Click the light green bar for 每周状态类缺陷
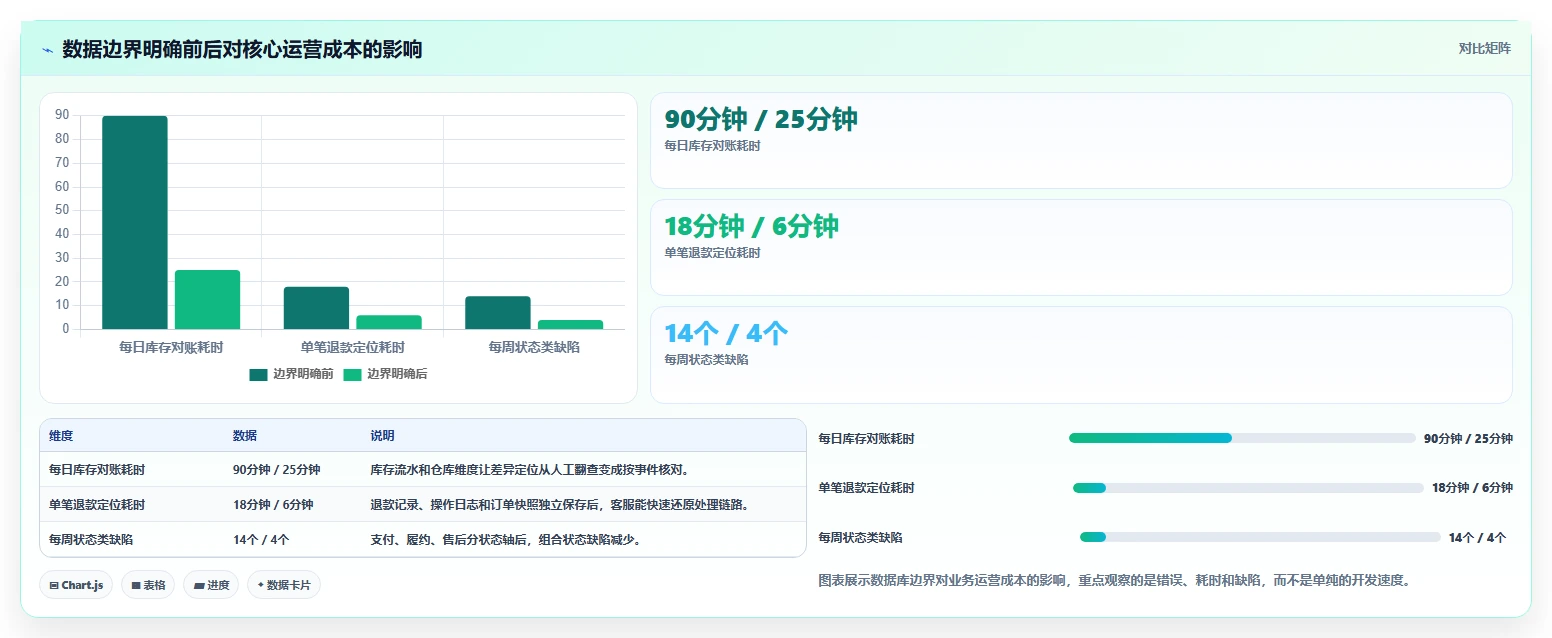Screen dimensions: 1552x638 tap(570, 324)
